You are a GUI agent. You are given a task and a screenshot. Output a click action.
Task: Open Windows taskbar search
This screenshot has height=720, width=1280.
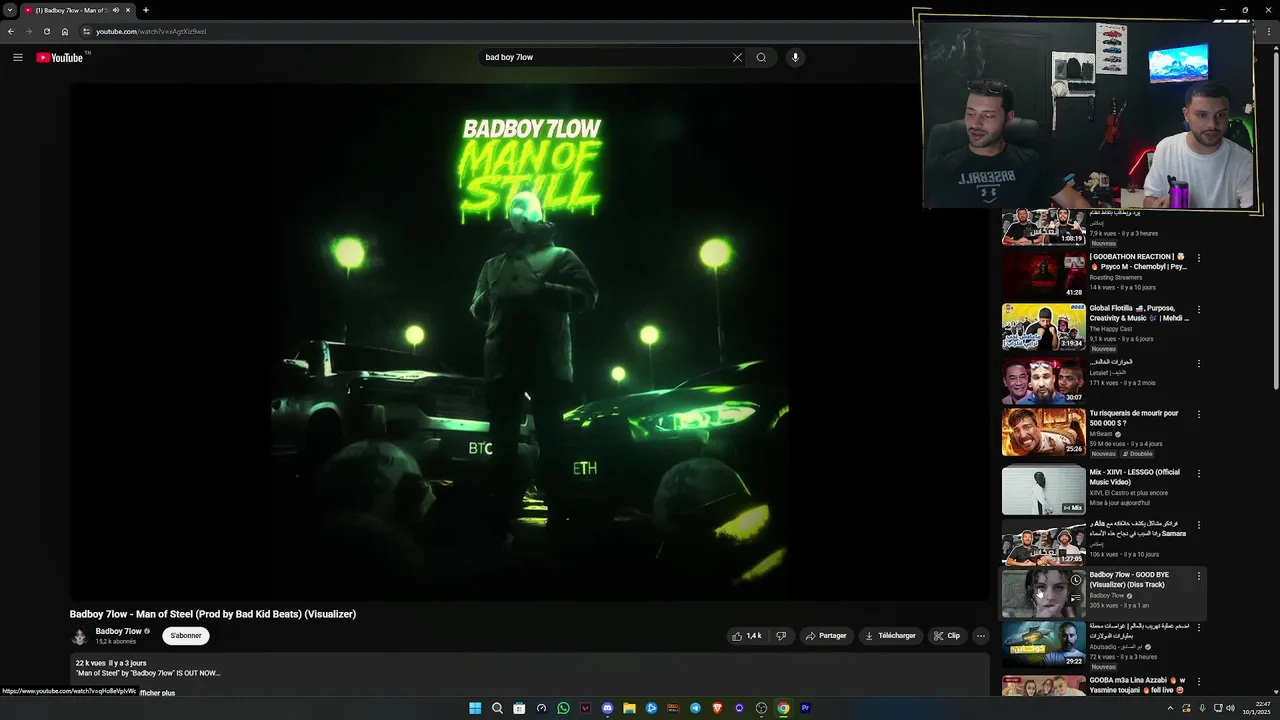497,708
